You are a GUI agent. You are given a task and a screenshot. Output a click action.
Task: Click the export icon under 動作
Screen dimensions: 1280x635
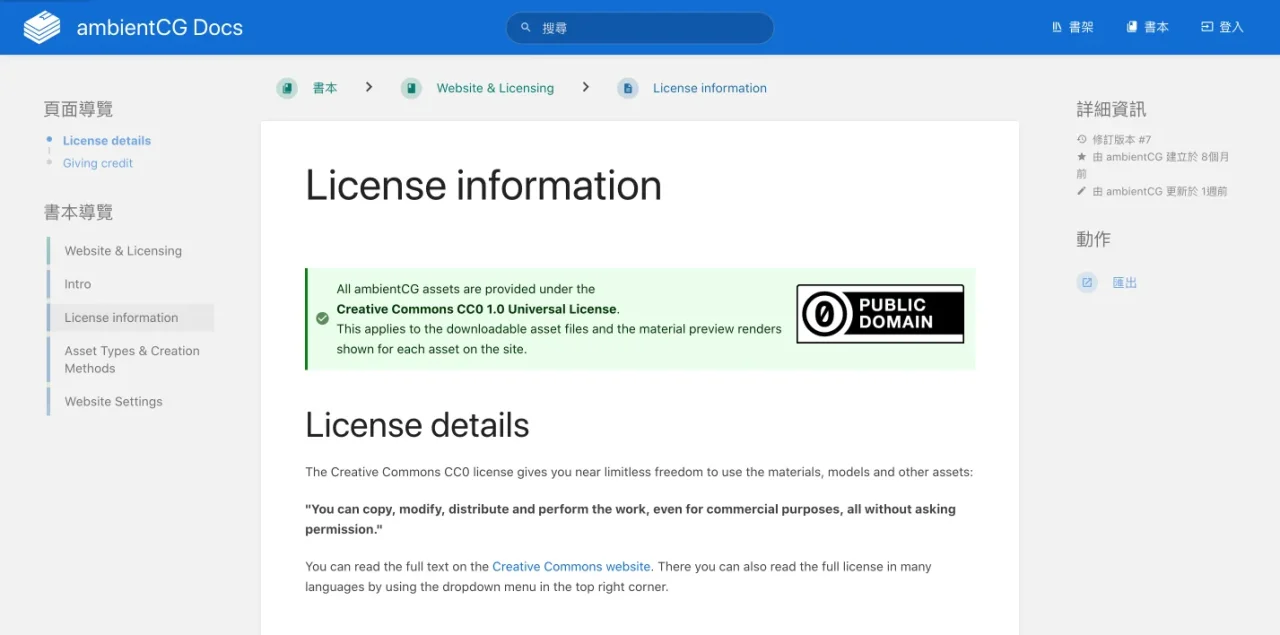[x=1087, y=283]
